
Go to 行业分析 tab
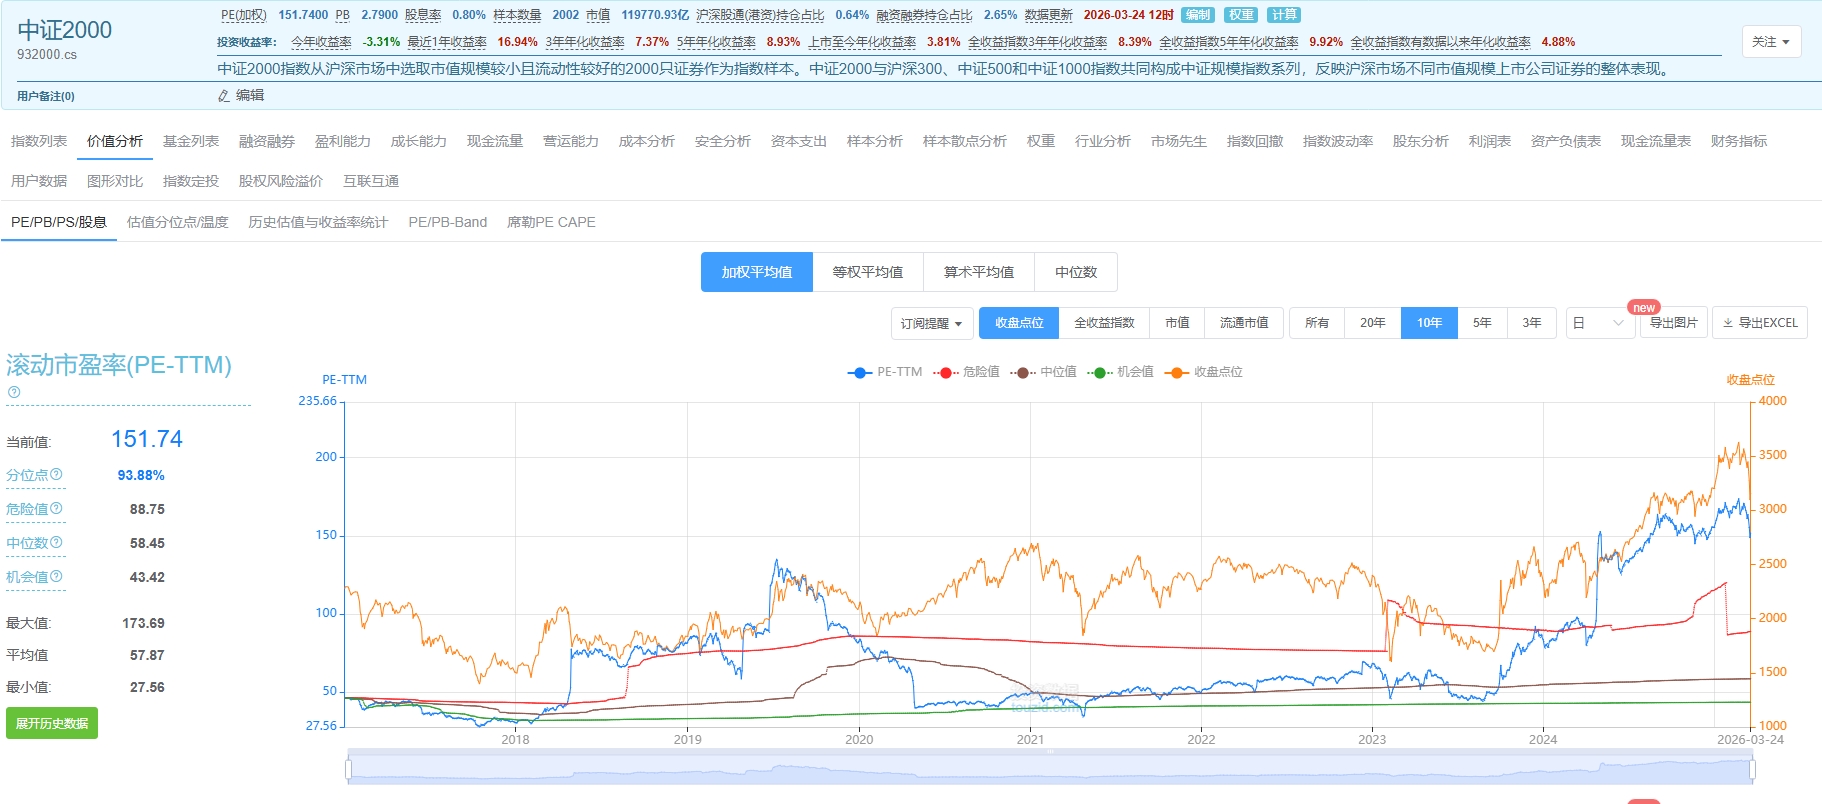tap(1103, 141)
